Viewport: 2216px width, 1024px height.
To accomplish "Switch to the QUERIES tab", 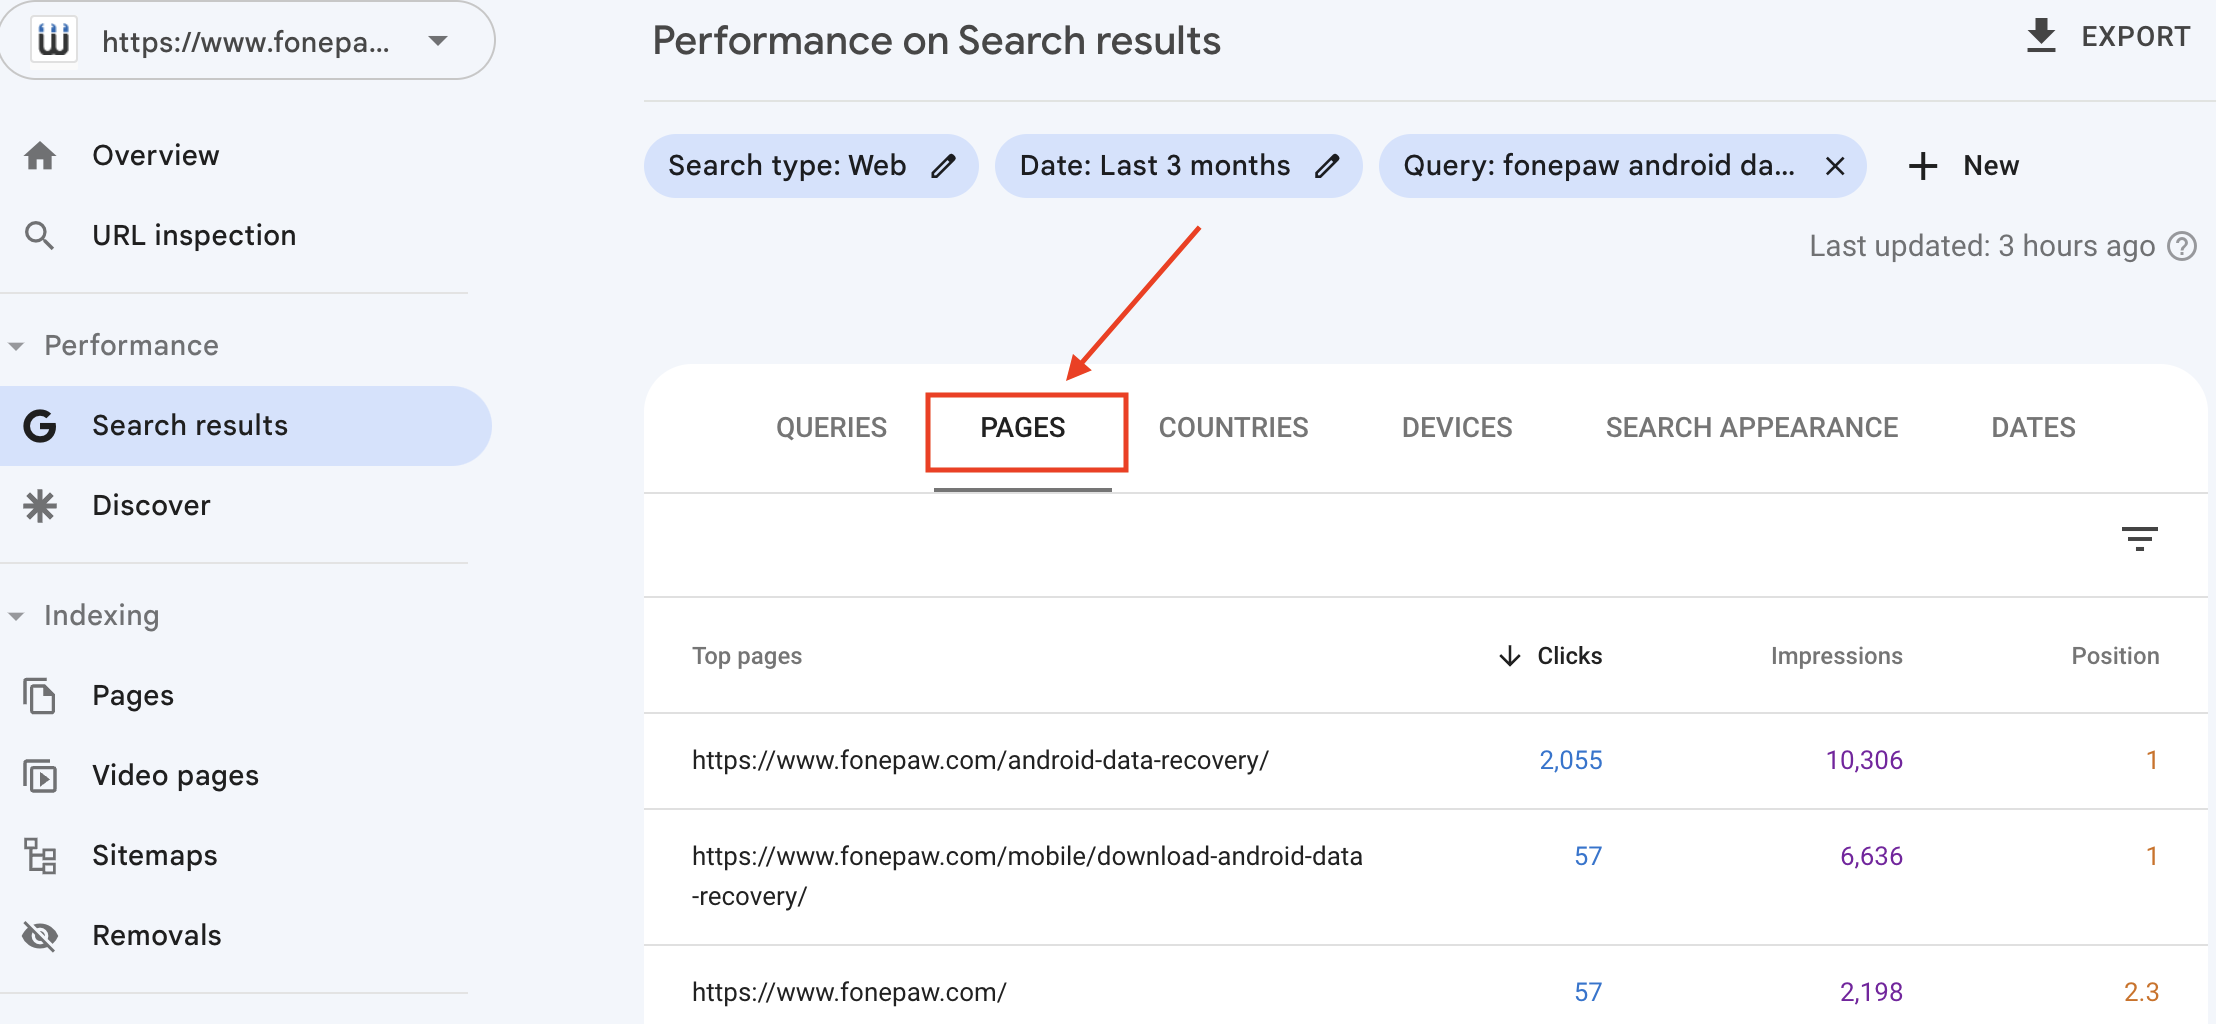I will coord(831,428).
